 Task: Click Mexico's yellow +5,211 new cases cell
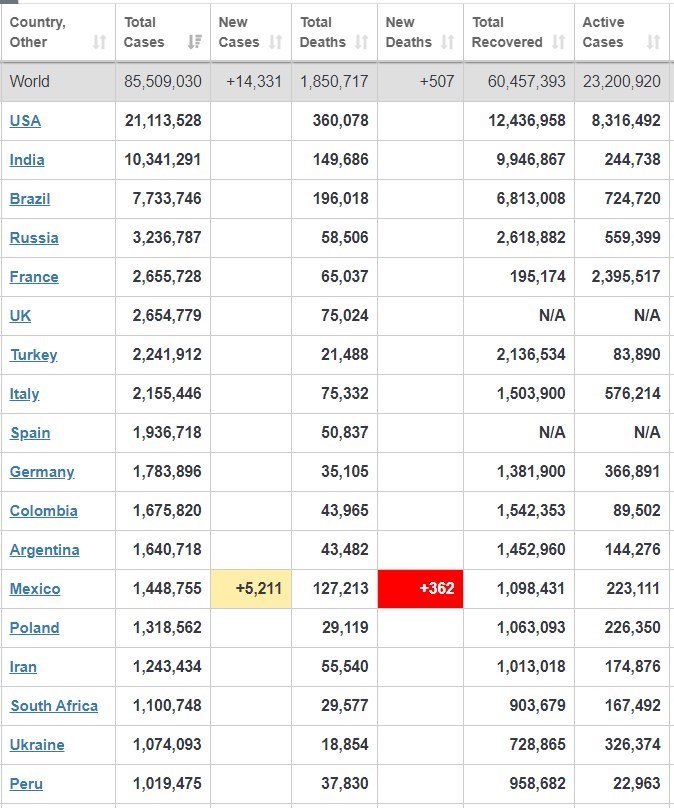click(x=251, y=588)
